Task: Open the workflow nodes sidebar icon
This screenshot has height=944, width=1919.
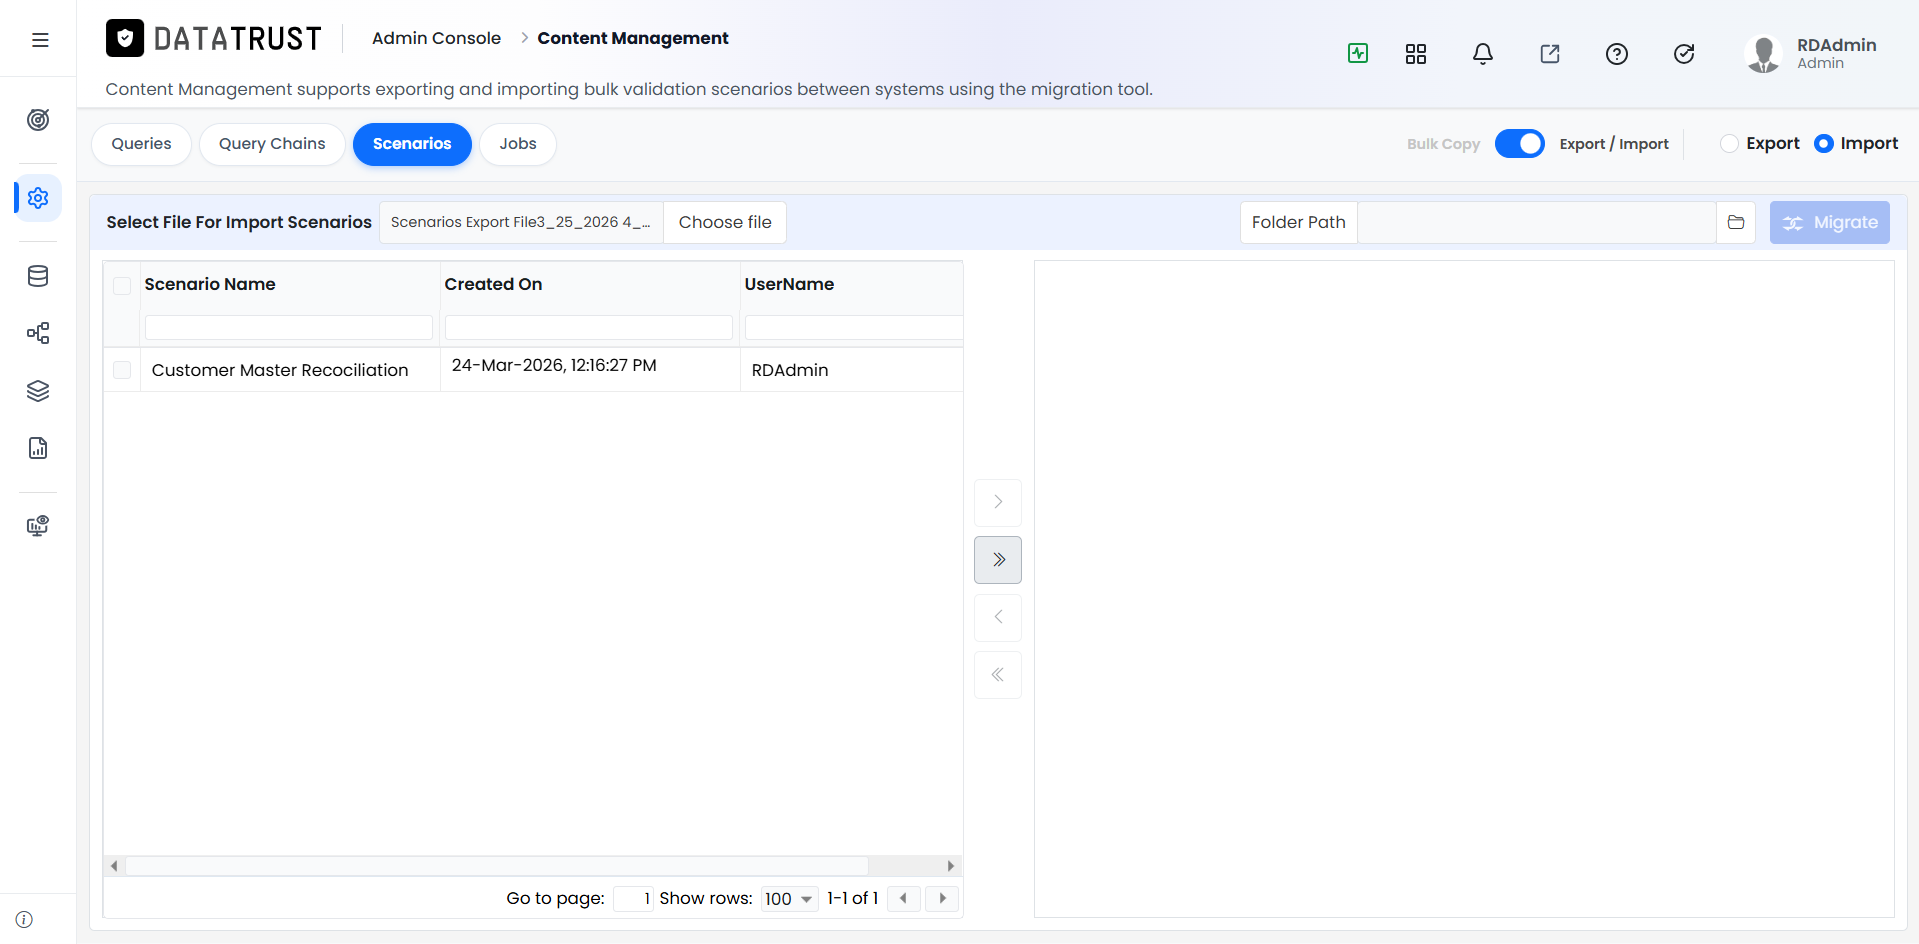Action: point(38,333)
